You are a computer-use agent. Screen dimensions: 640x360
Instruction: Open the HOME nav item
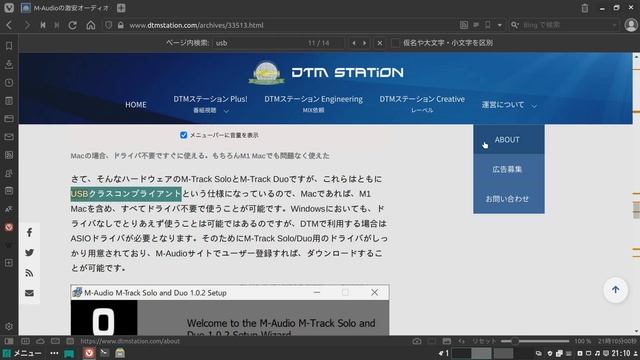[x=136, y=105]
